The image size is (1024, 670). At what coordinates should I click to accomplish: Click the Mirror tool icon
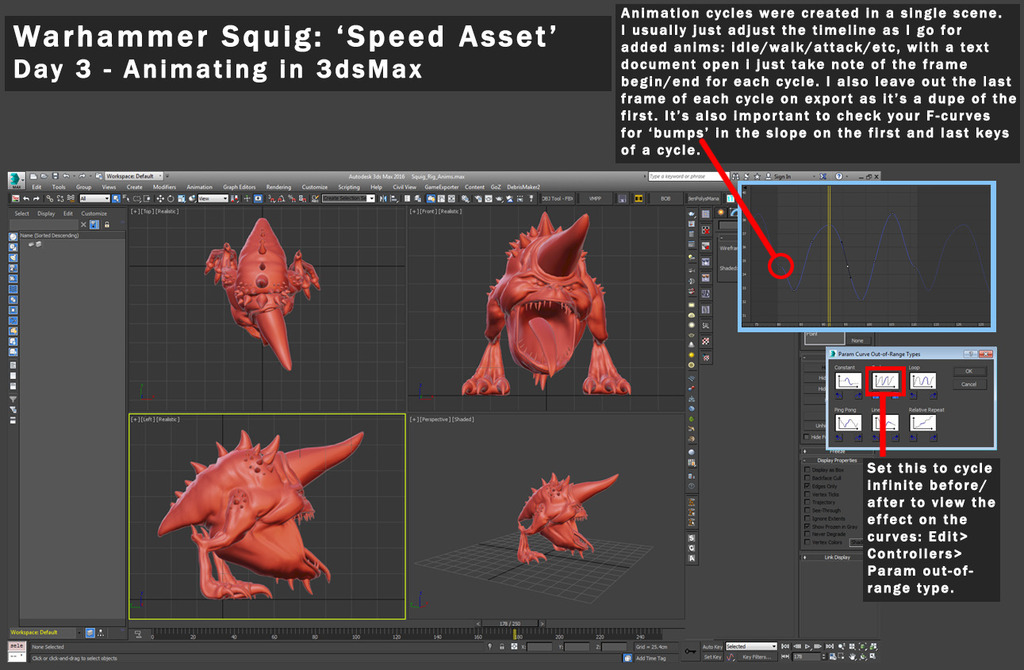click(x=383, y=199)
